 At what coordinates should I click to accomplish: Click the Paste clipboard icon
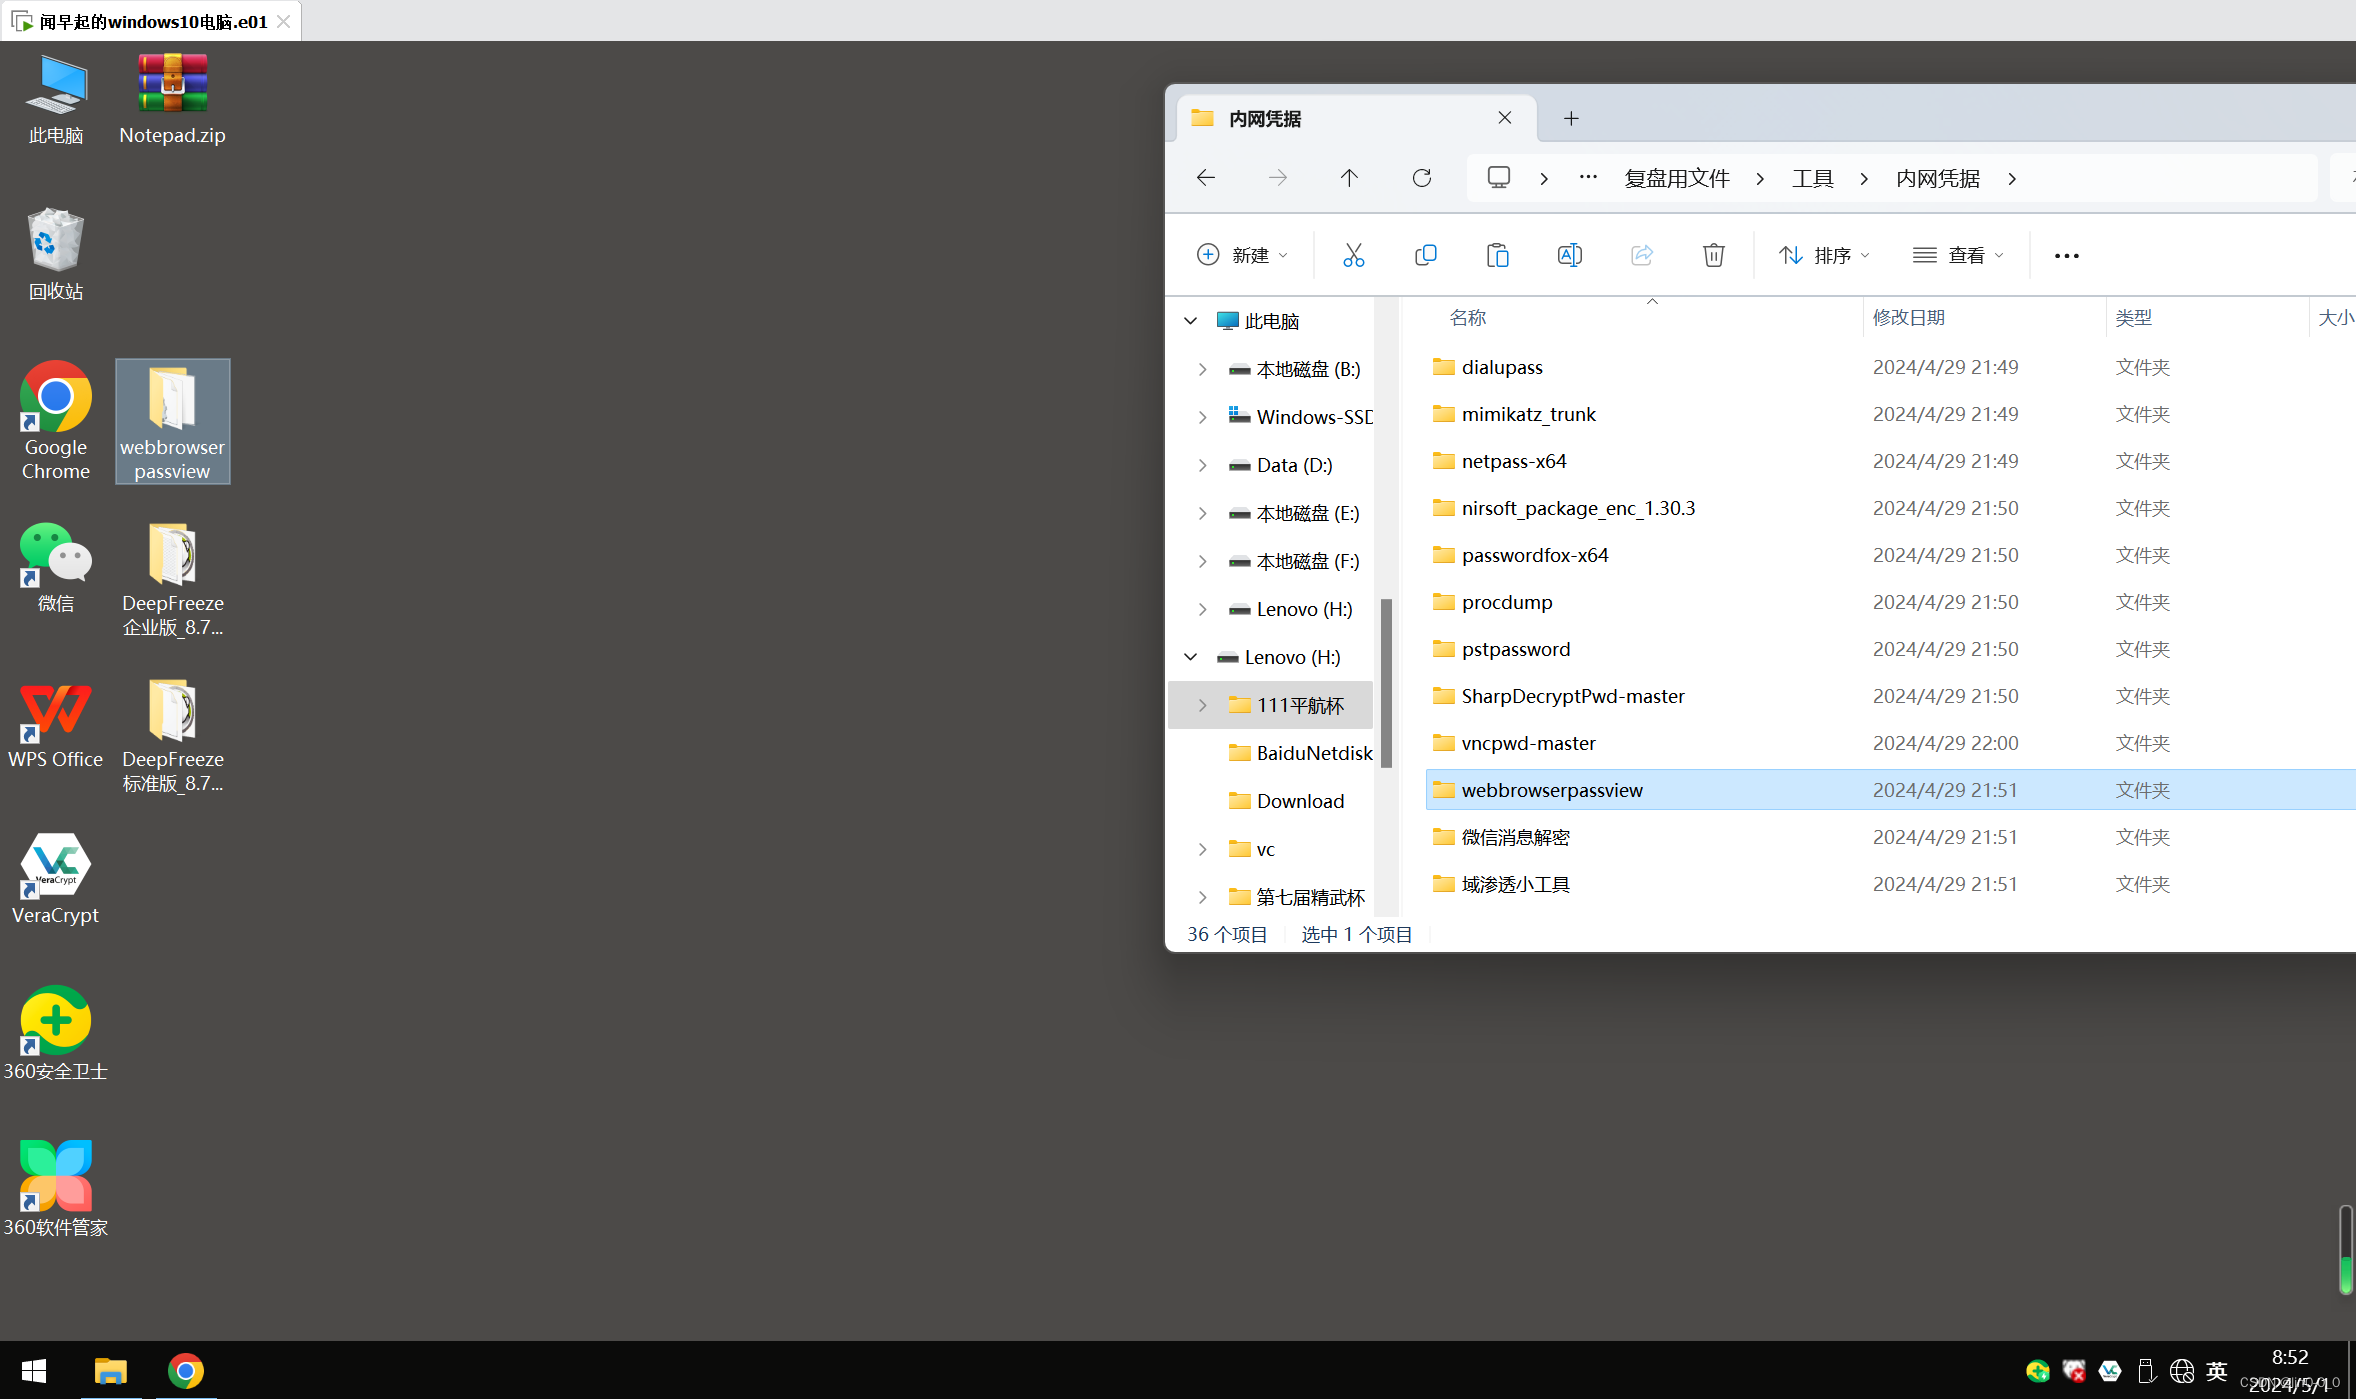1497,255
